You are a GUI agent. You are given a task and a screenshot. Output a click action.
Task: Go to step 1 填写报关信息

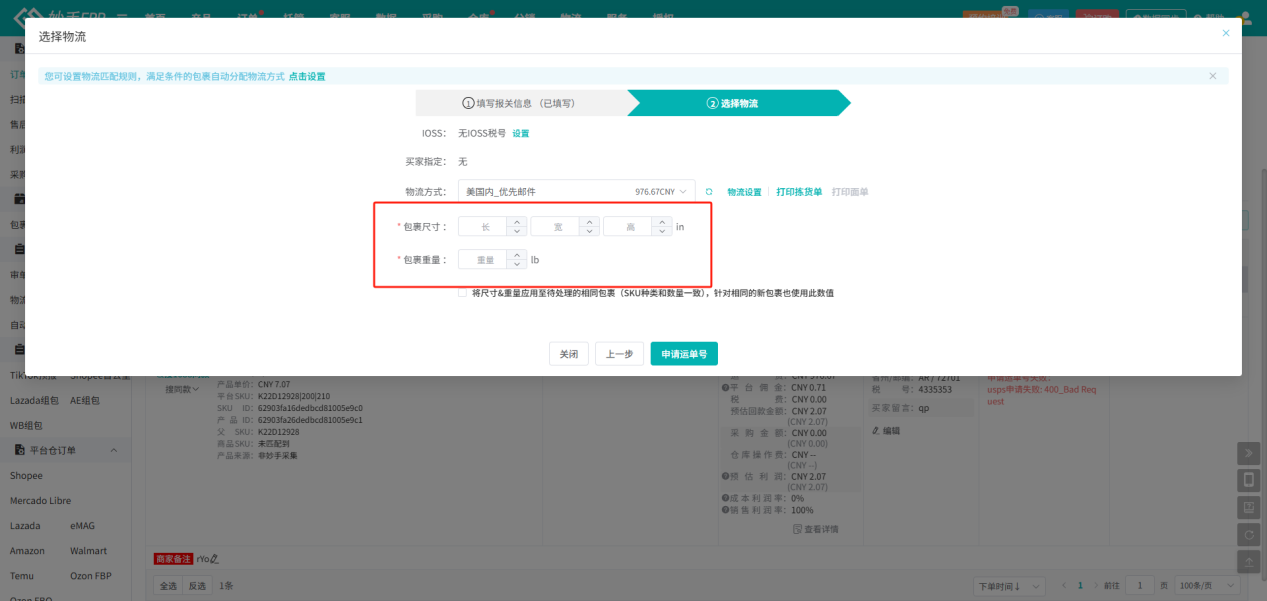[x=520, y=103]
